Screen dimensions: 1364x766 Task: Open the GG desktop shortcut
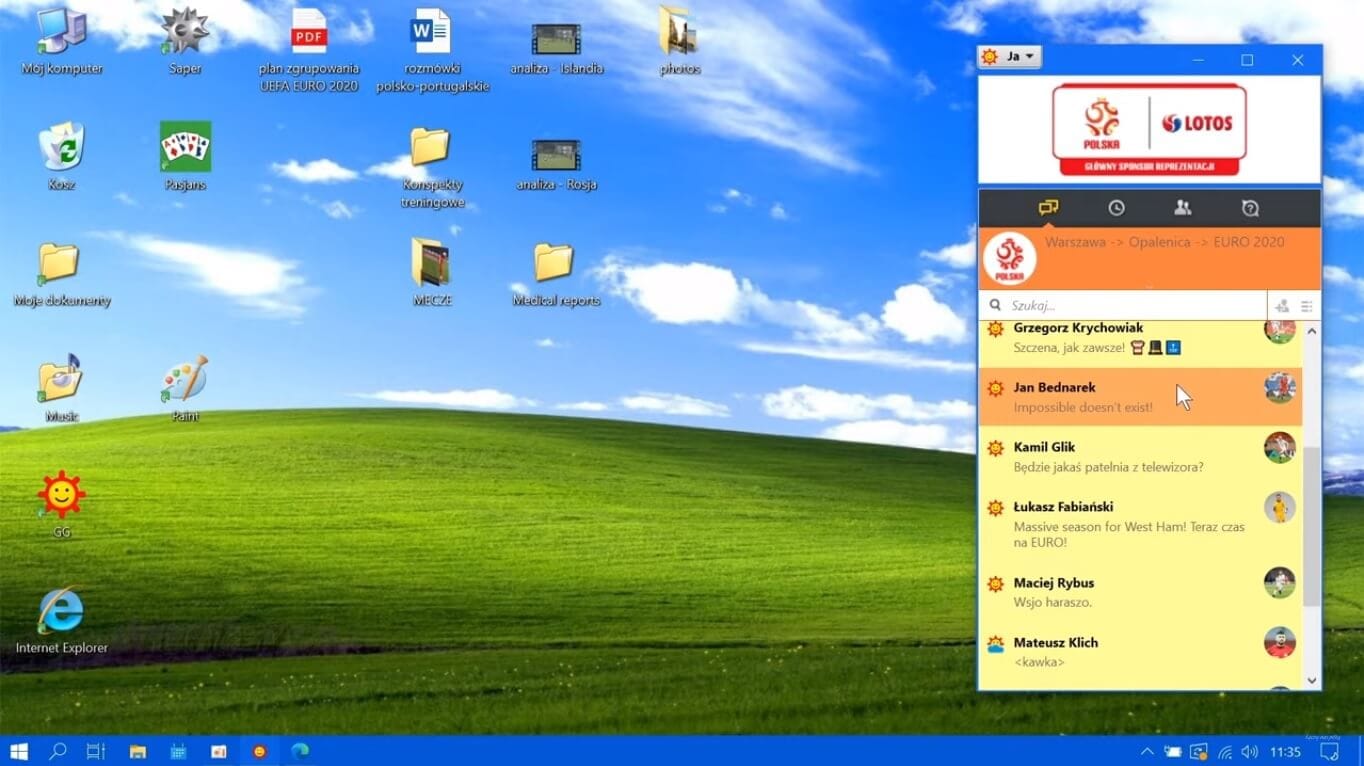tap(61, 497)
